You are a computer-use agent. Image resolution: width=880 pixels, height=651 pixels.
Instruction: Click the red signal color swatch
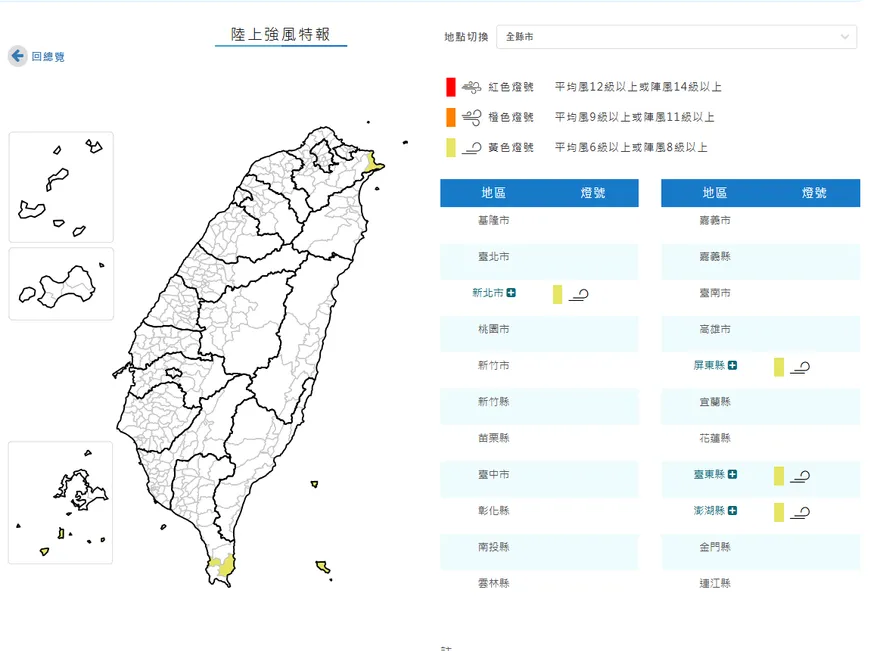(451, 87)
